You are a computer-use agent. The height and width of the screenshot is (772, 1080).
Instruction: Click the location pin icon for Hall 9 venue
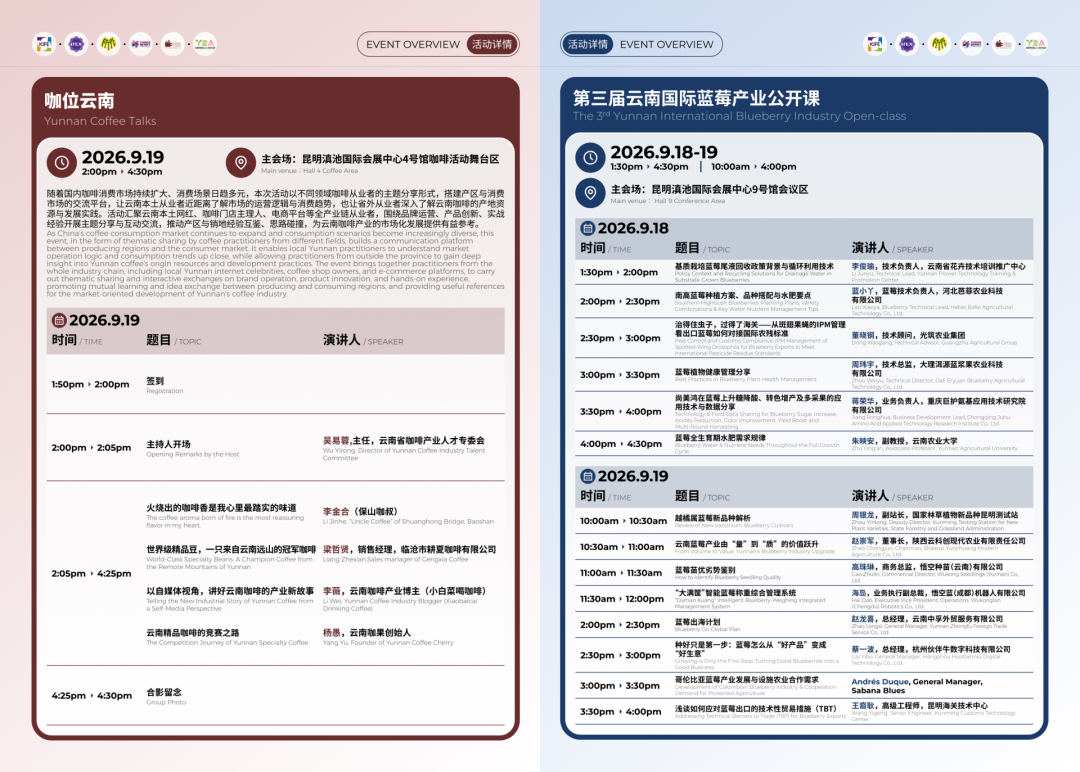tap(590, 193)
